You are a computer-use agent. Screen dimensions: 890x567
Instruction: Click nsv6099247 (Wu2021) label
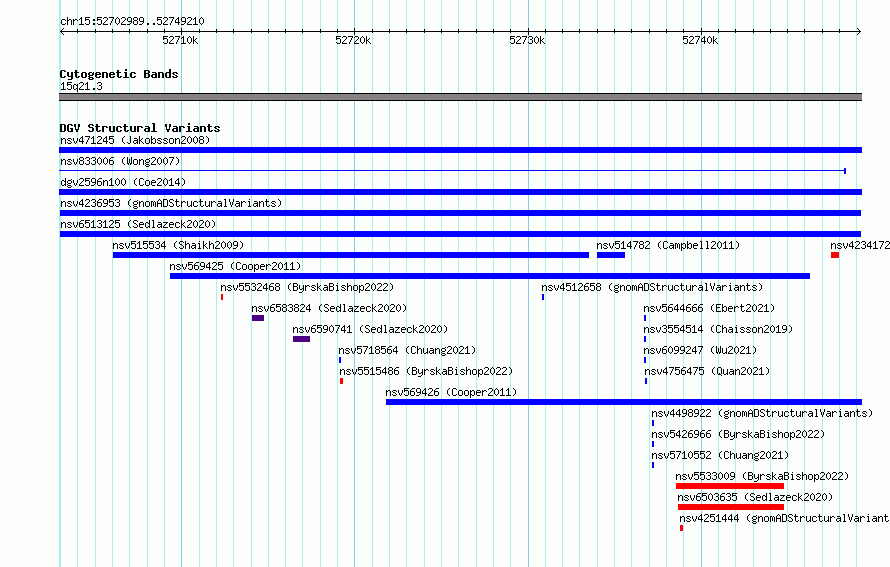point(700,350)
